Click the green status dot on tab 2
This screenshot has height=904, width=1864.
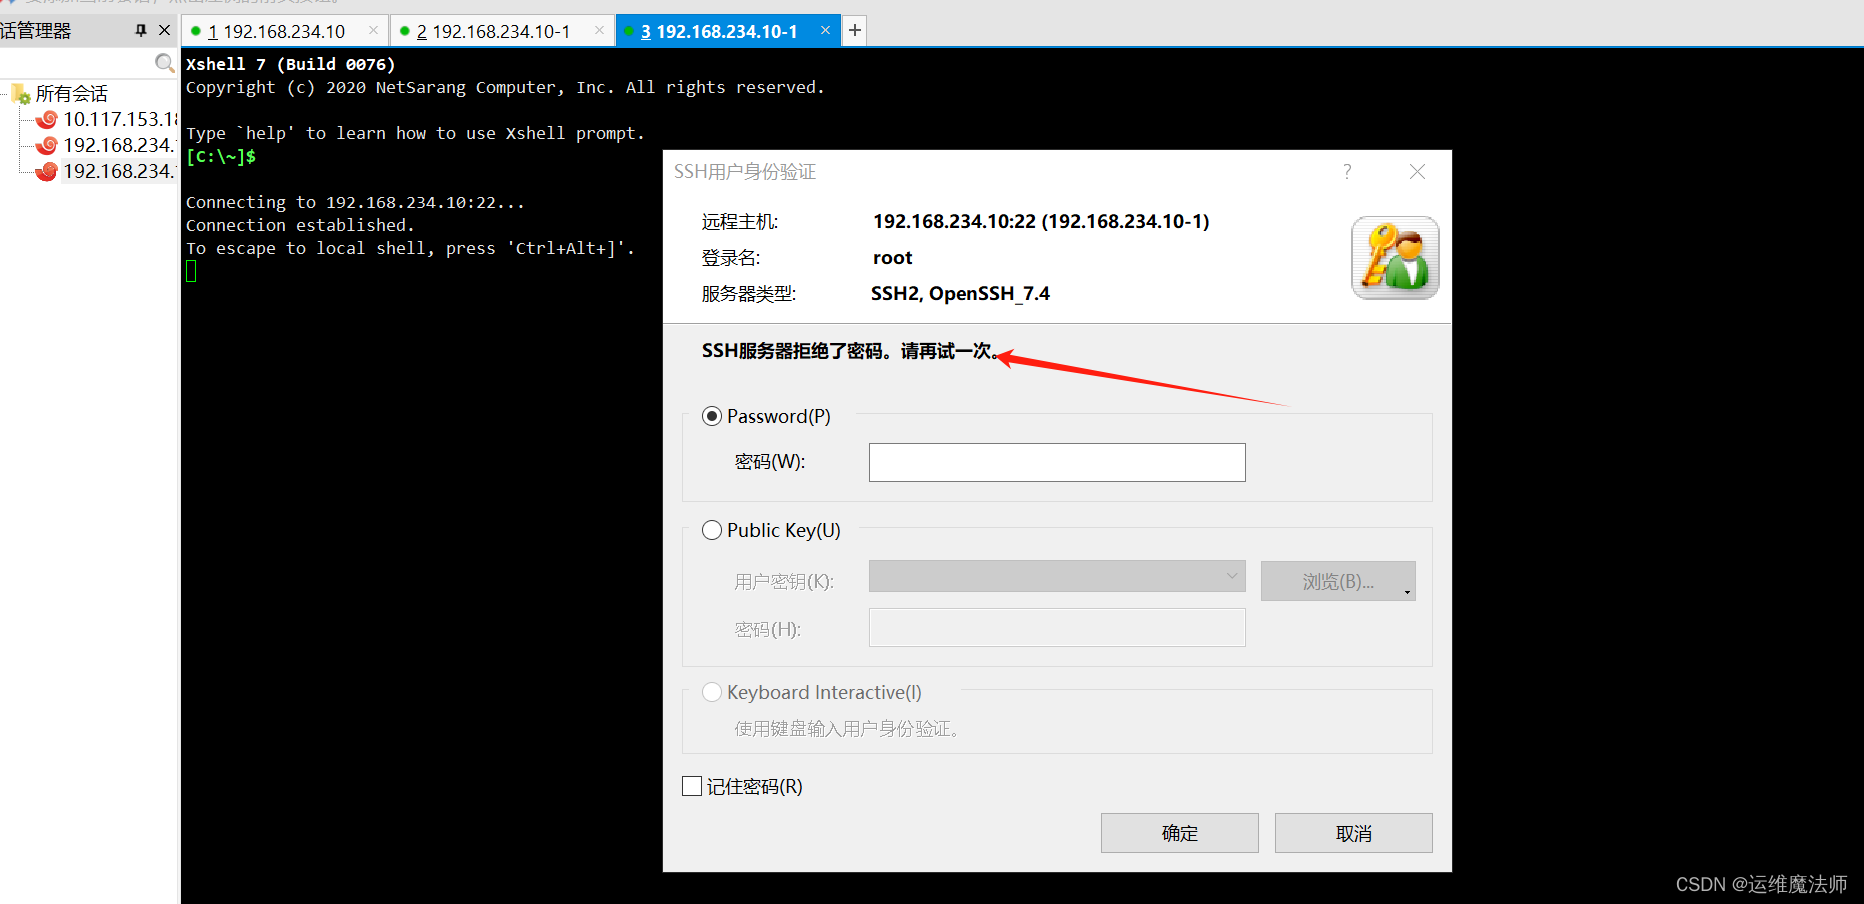point(404,31)
